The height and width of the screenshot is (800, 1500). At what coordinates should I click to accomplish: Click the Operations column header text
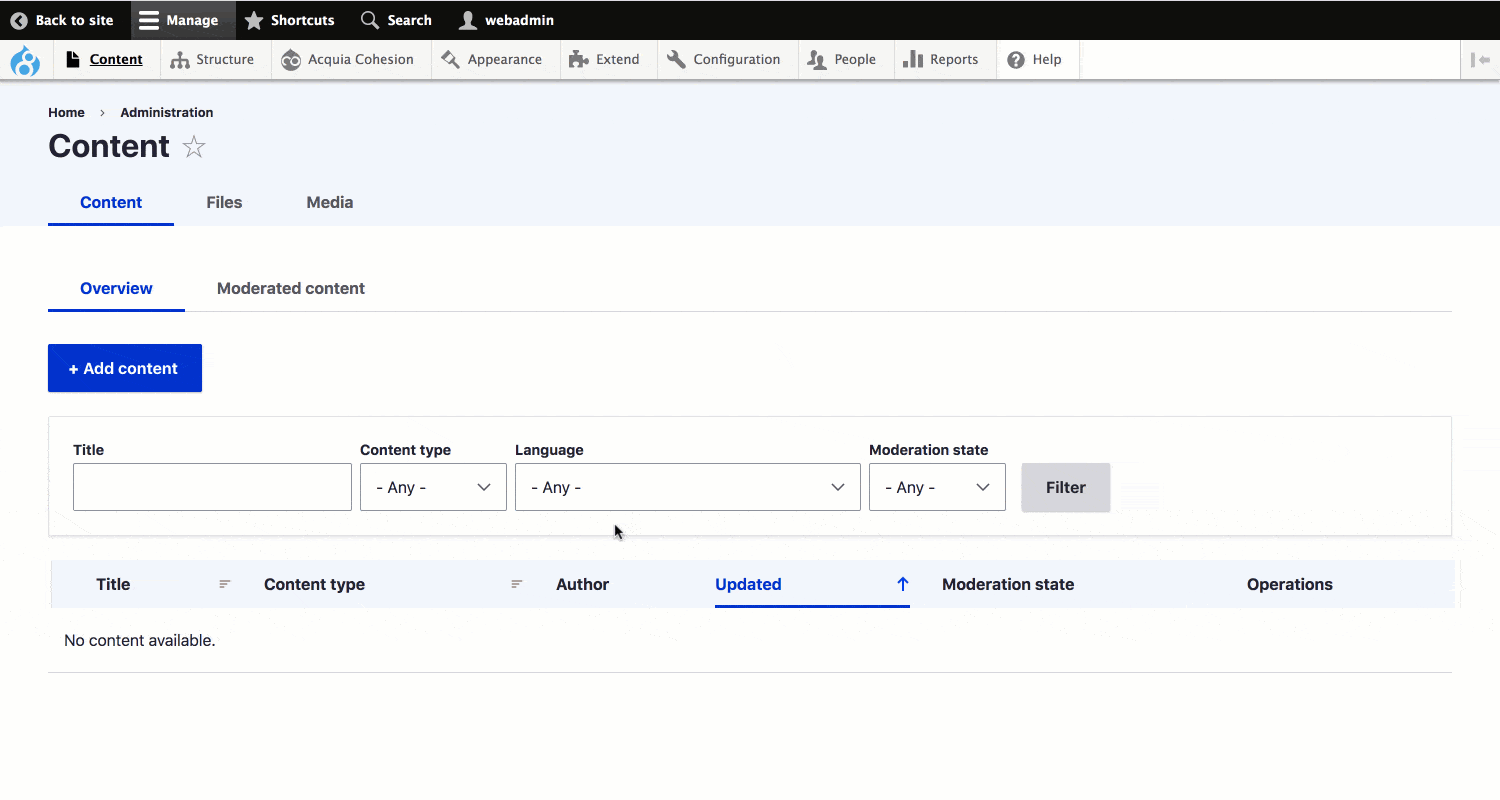pyautogui.click(x=1290, y=584)
